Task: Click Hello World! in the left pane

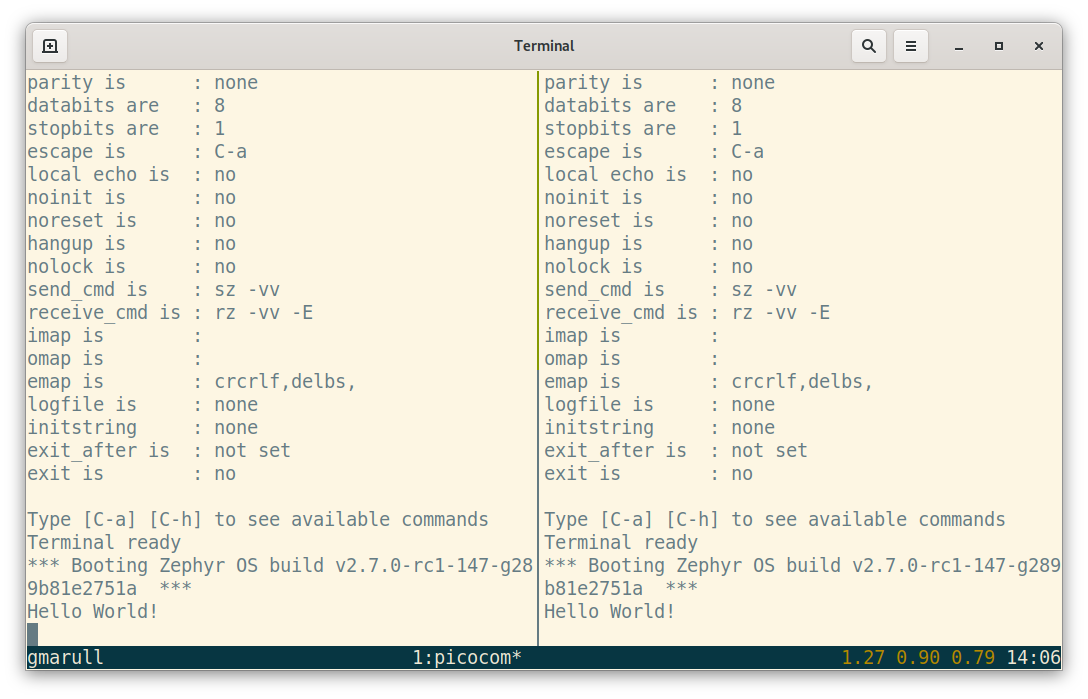Action: 91,611
